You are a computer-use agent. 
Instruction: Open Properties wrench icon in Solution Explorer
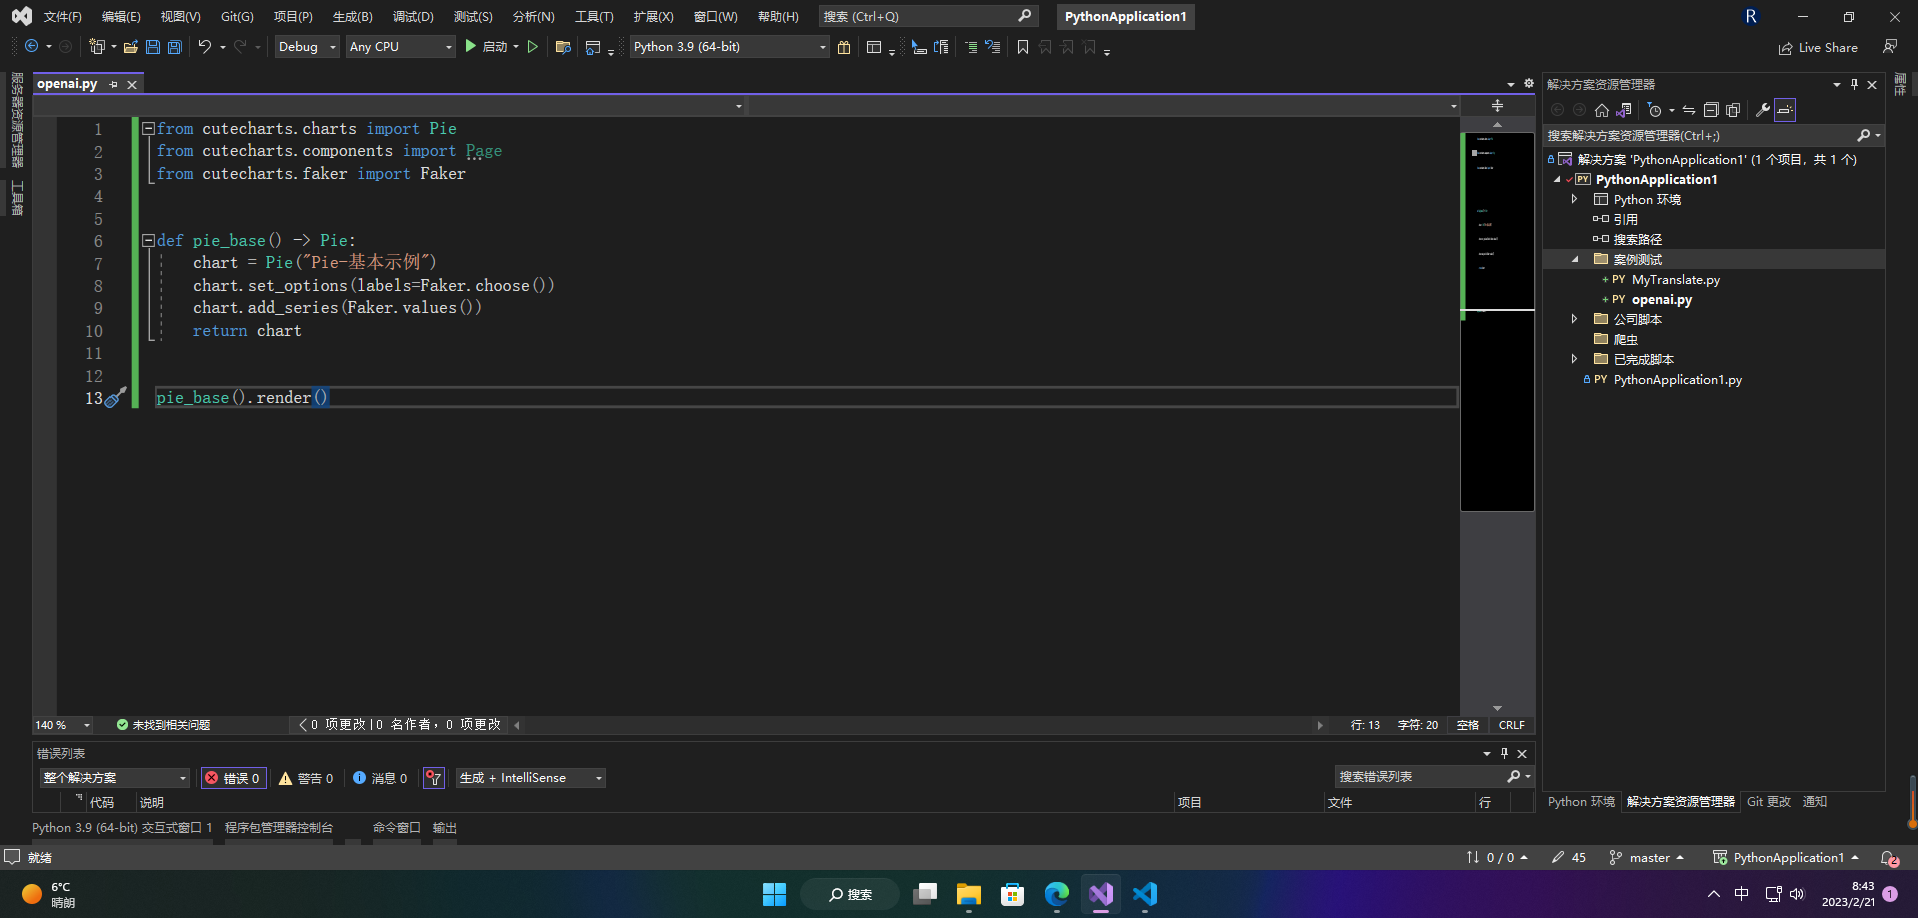(x=1763, y=110)
